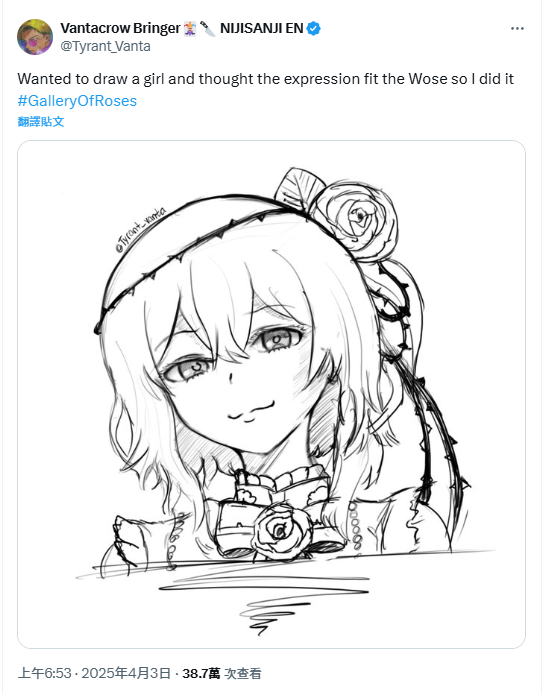The width and height of the screenshot is (552, 694).
Task: Click the 翻譯貼文 translate post link
Action: coord(41,122)
